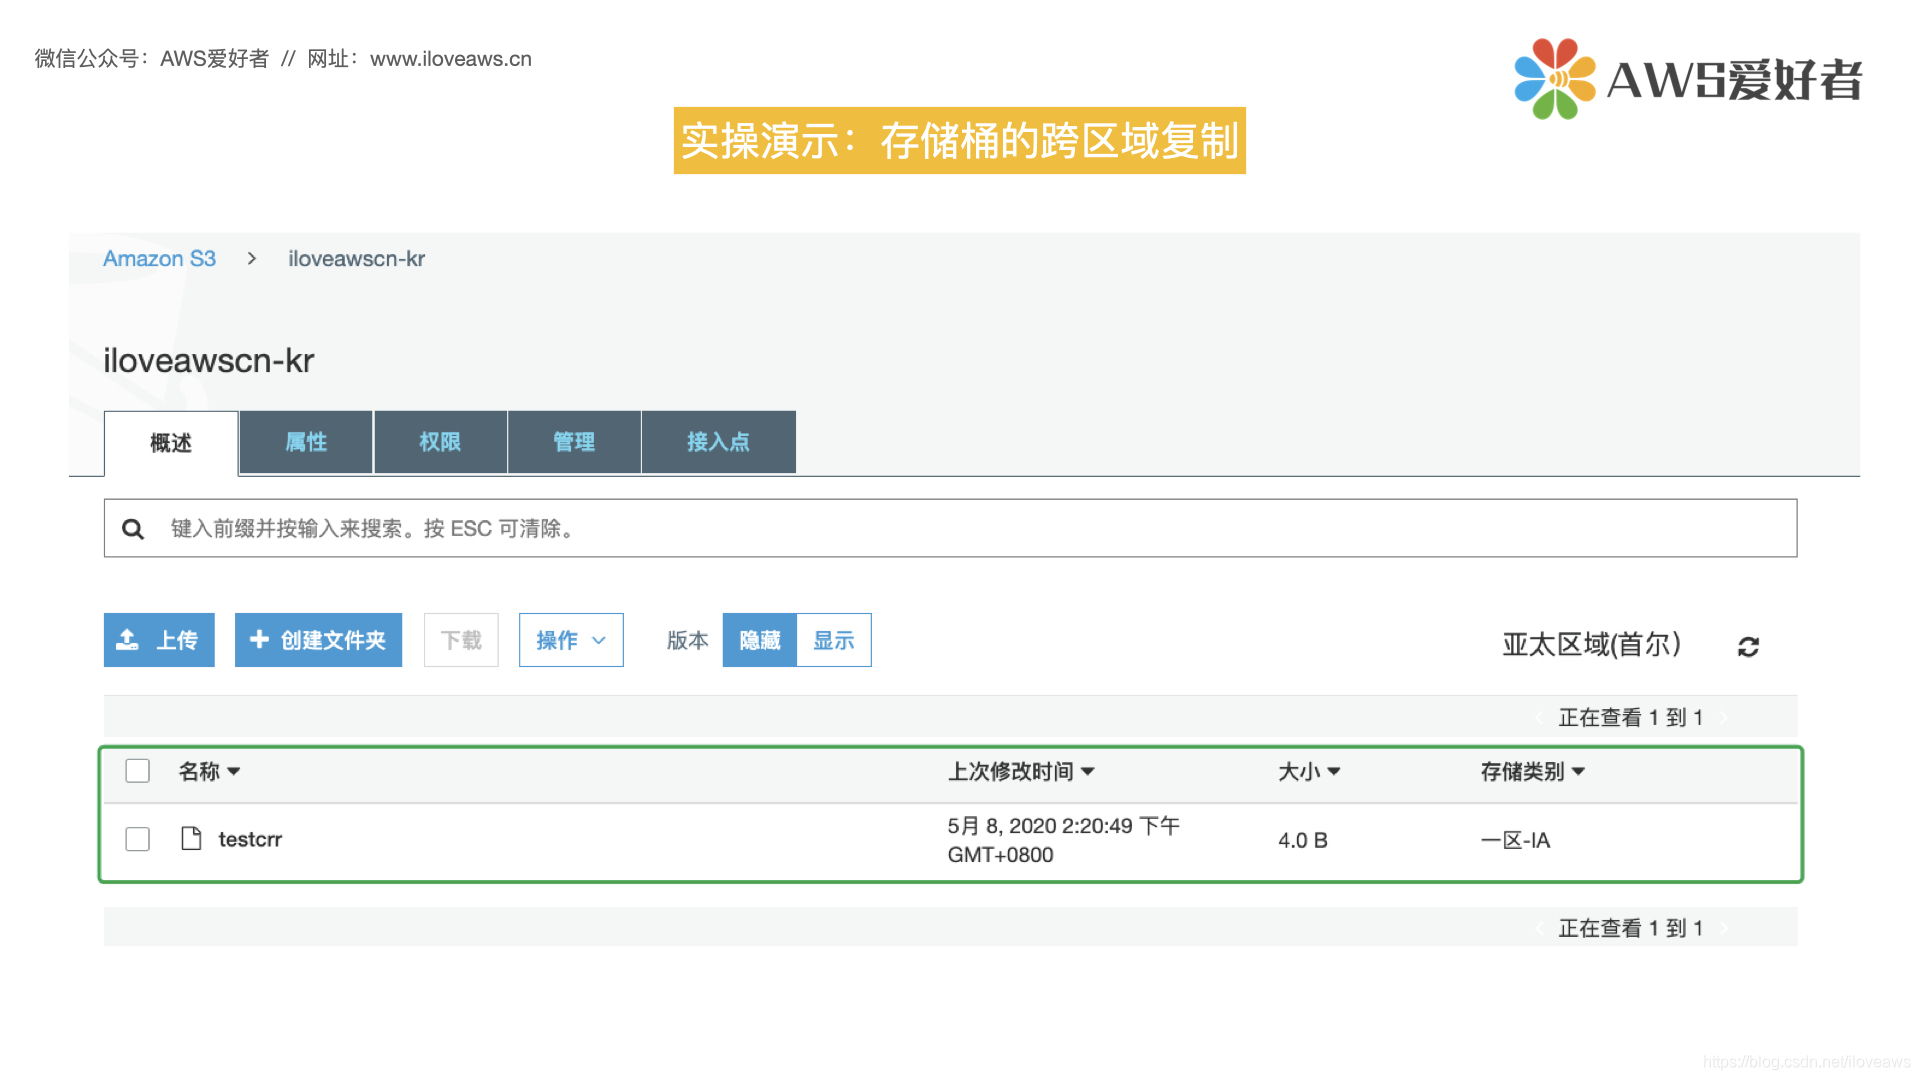
Task: Open the 权限 tab
Action: (440, 442)
